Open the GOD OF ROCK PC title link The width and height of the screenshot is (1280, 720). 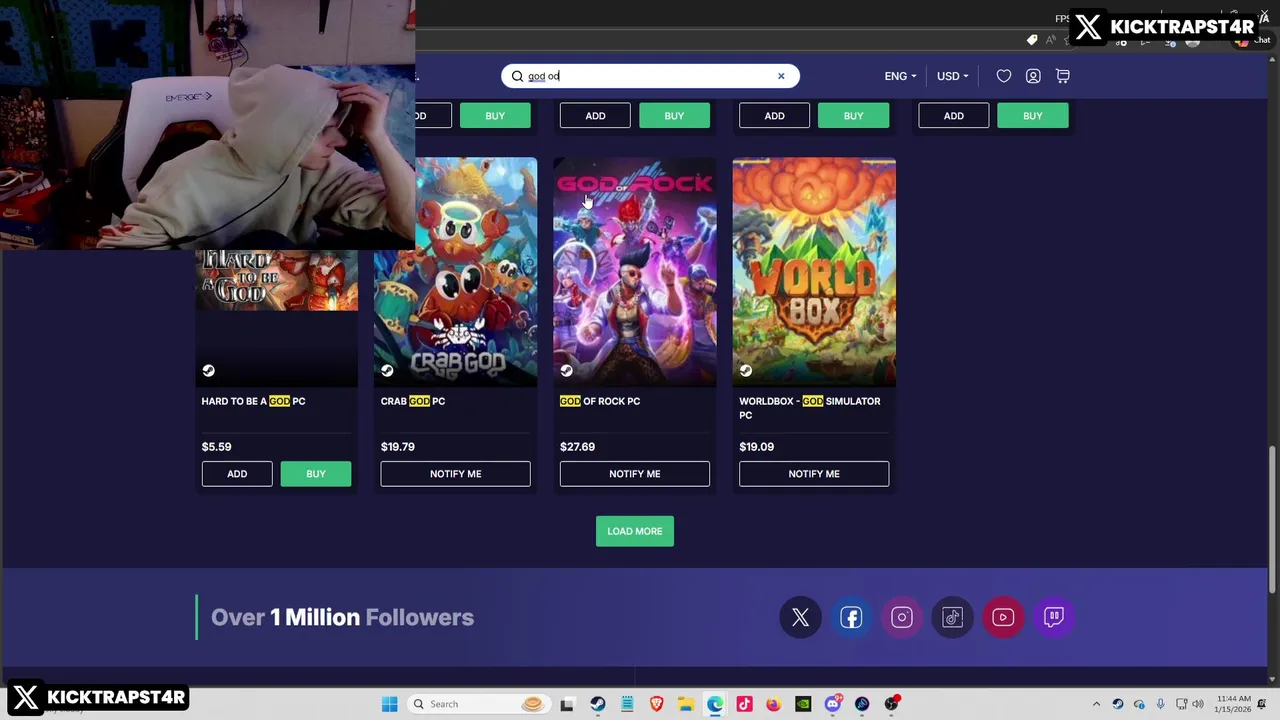(600, 401)
